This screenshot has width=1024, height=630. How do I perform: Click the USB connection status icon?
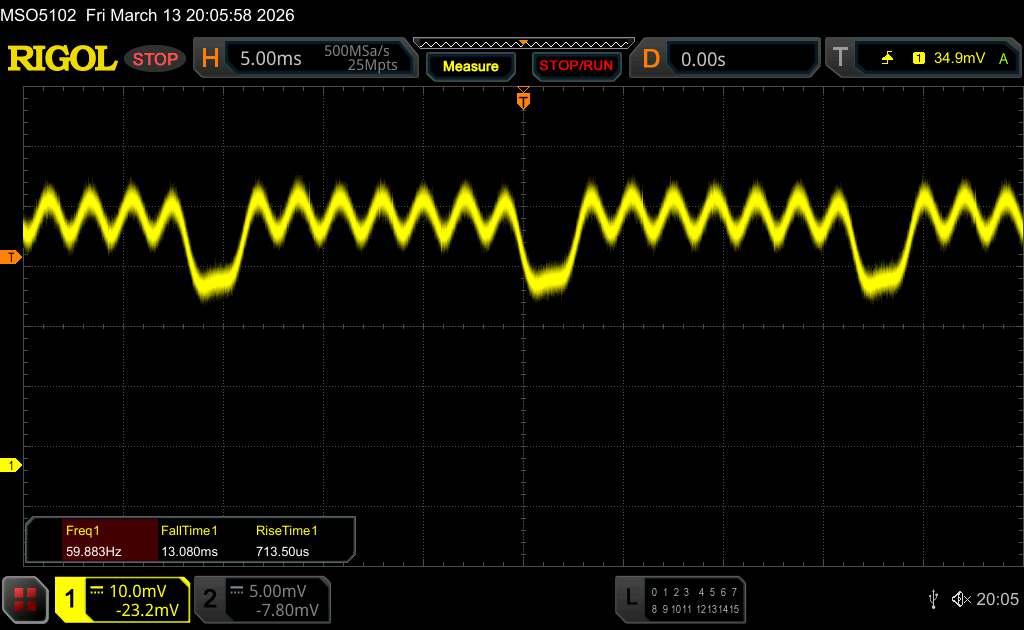point(933,599)
